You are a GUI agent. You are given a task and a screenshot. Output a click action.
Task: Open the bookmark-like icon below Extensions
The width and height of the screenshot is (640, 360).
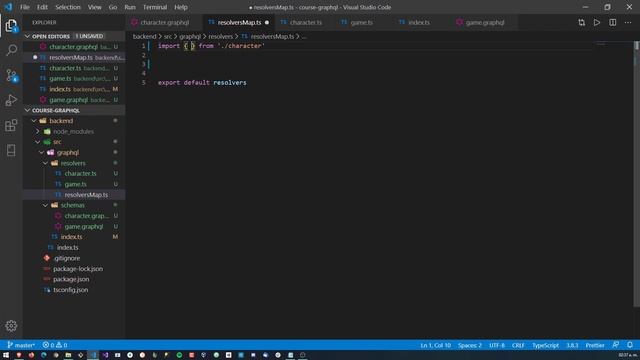tap(11, 150)
